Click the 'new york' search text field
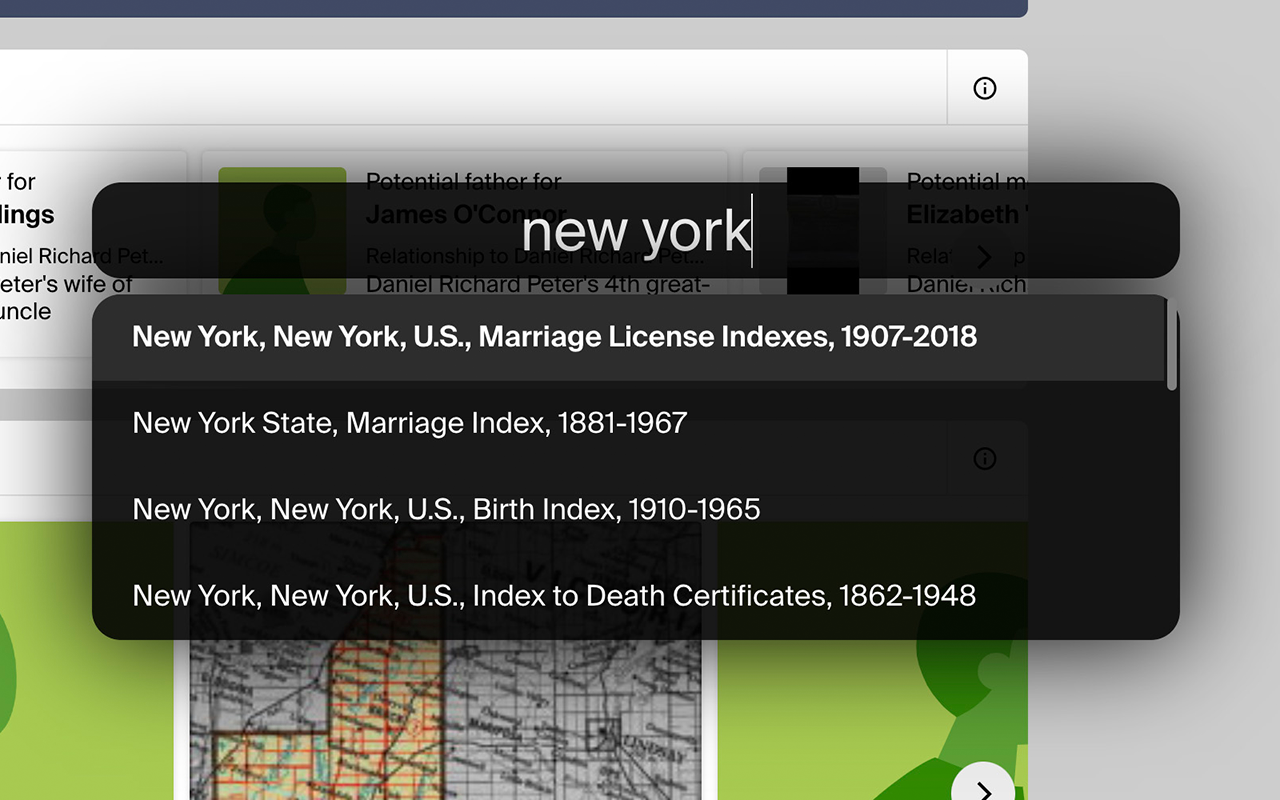Viewport: 1280px width, 800px height. (636, 231)
